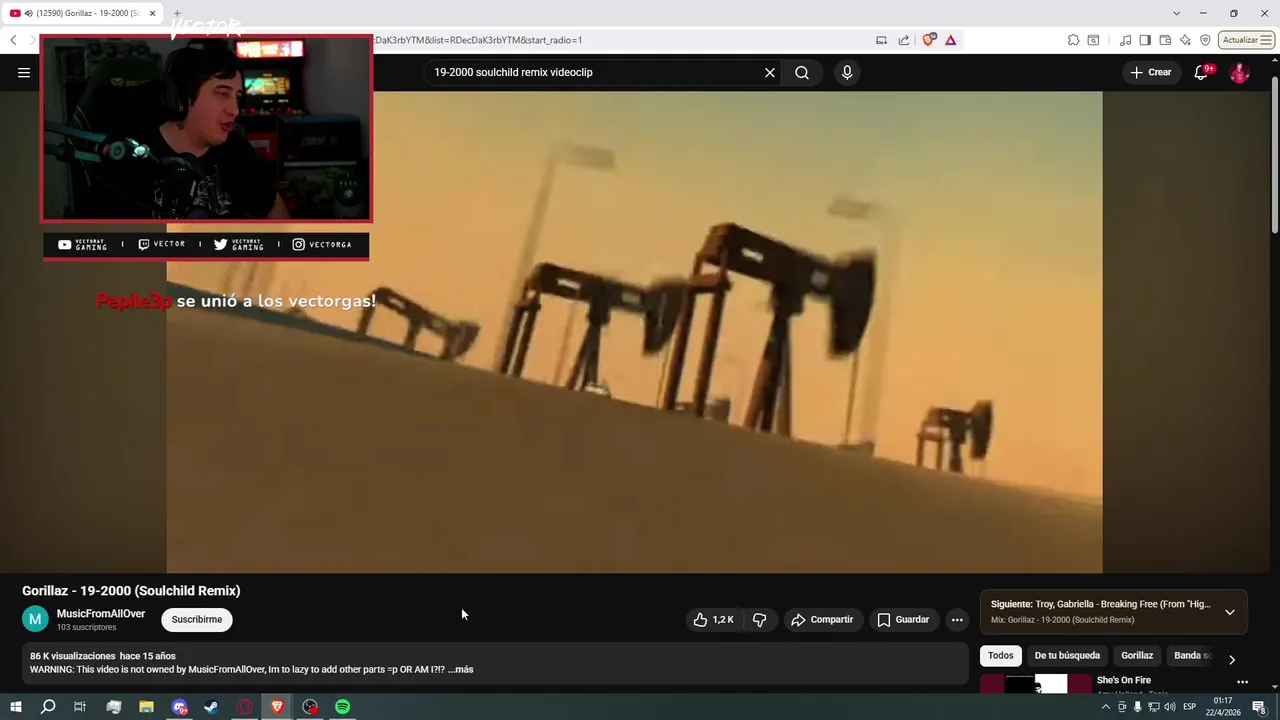1280x720 pixels.
Task: Like the video with thumbs up
Action: [x=714, y=620]
